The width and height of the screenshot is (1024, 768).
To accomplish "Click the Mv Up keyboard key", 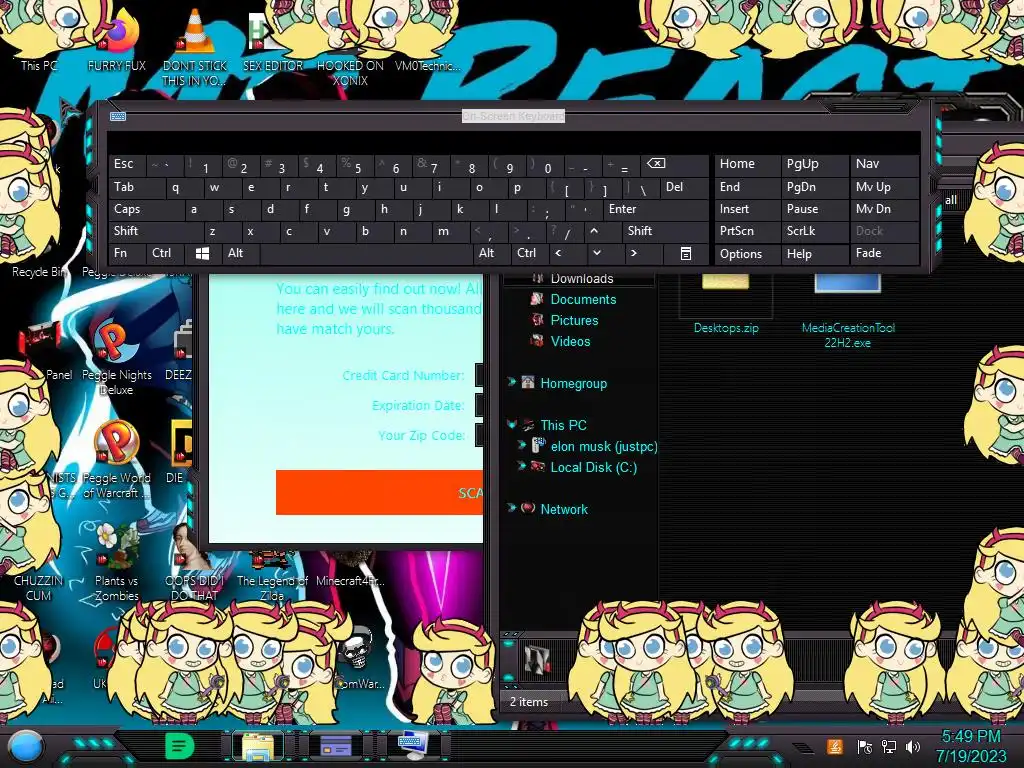I will (x=884, y=187).
